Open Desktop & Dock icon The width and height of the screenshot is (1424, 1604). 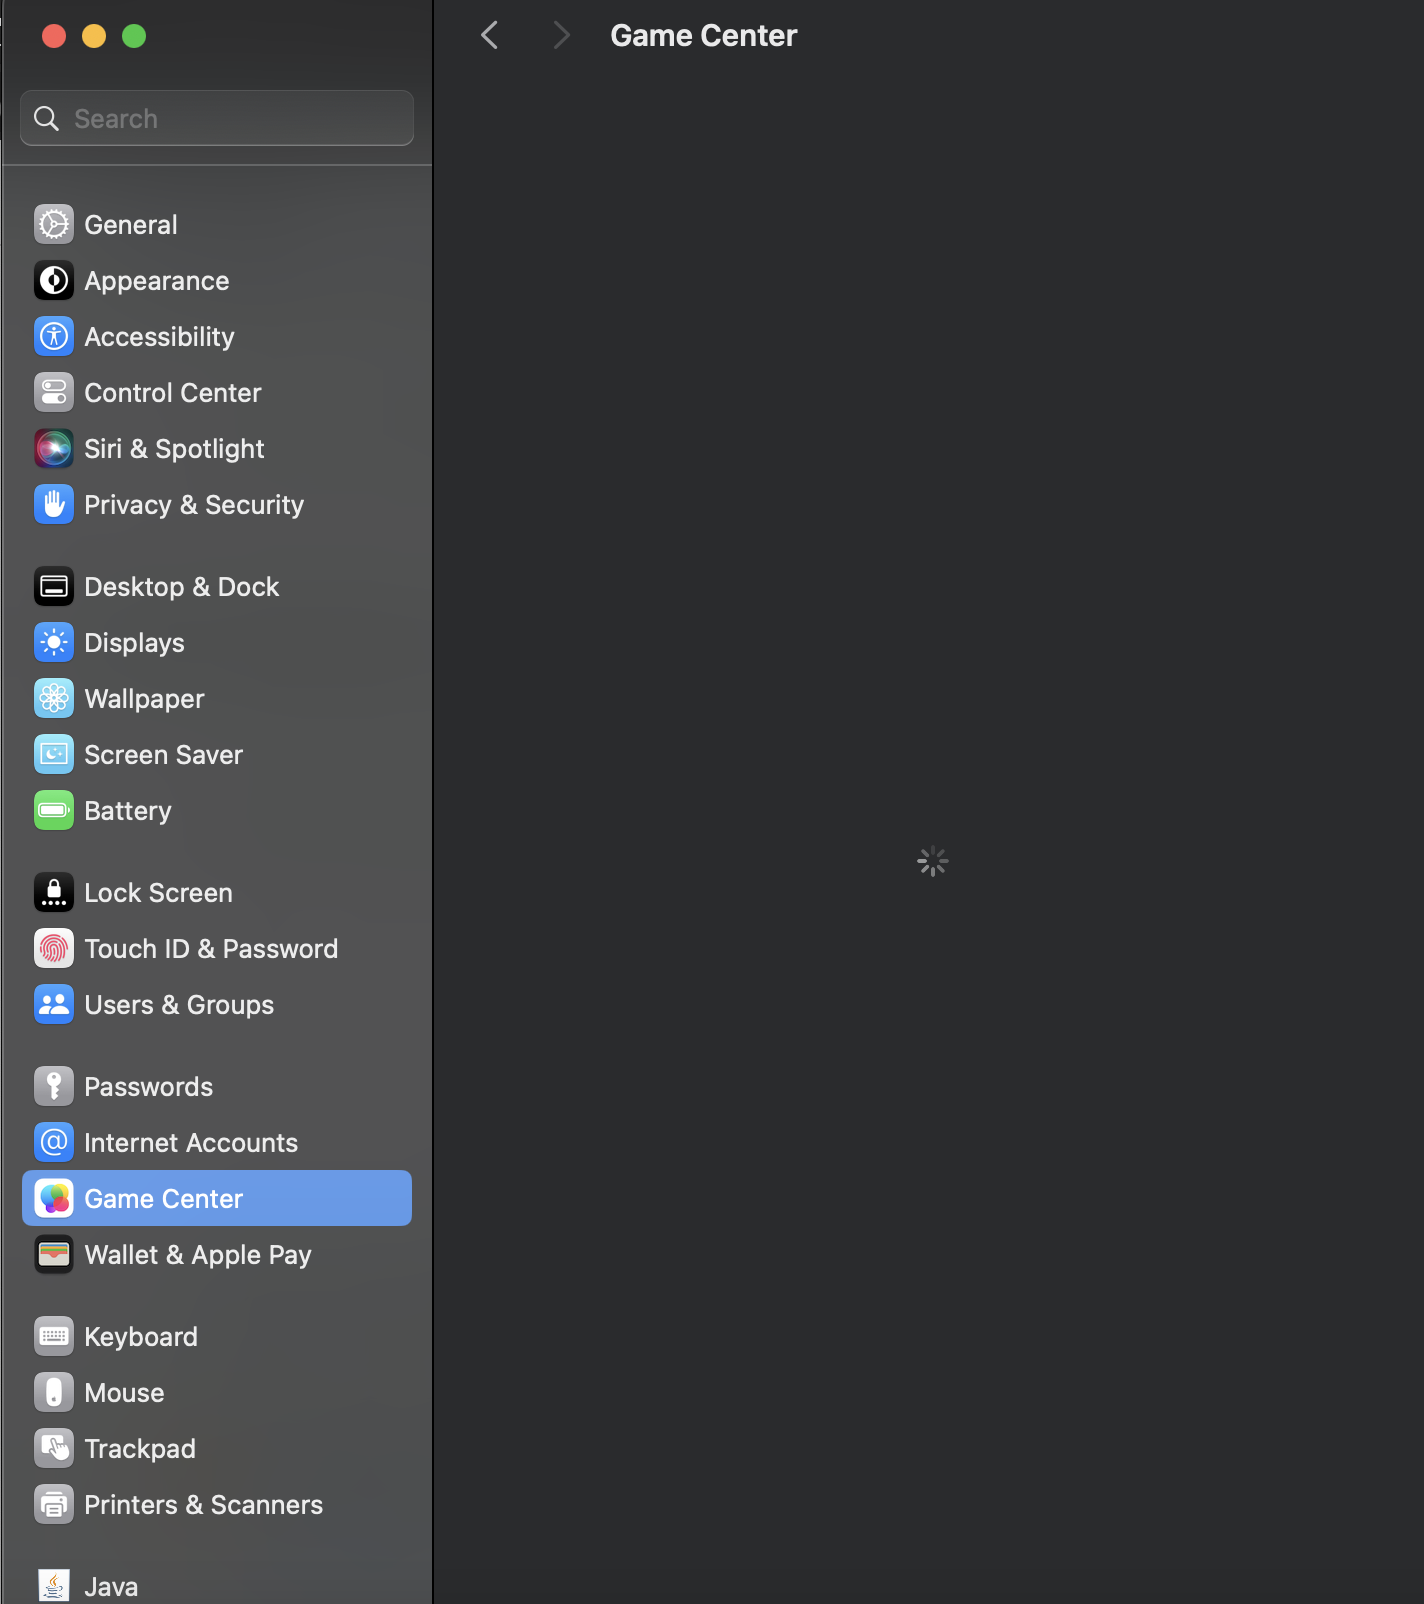coord(54,587)
